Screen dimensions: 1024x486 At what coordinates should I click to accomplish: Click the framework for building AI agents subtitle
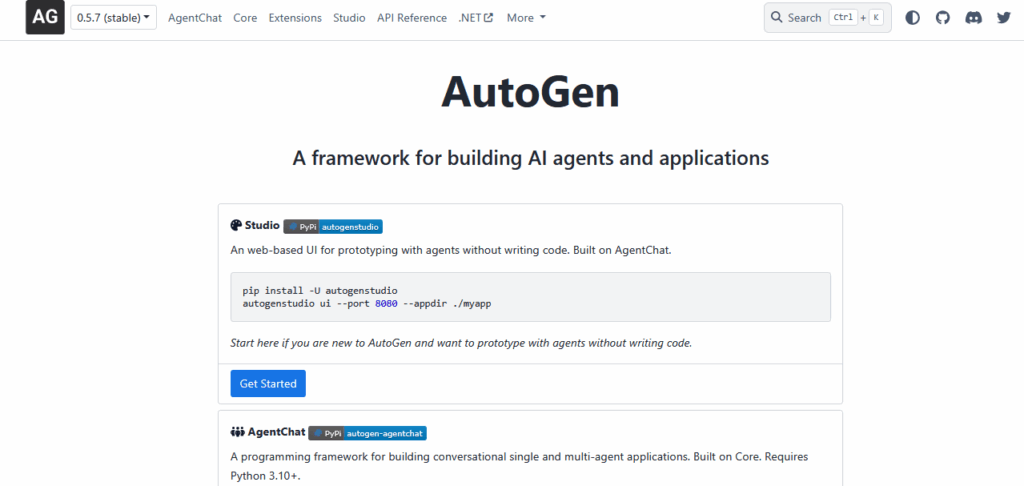[530, 158]
